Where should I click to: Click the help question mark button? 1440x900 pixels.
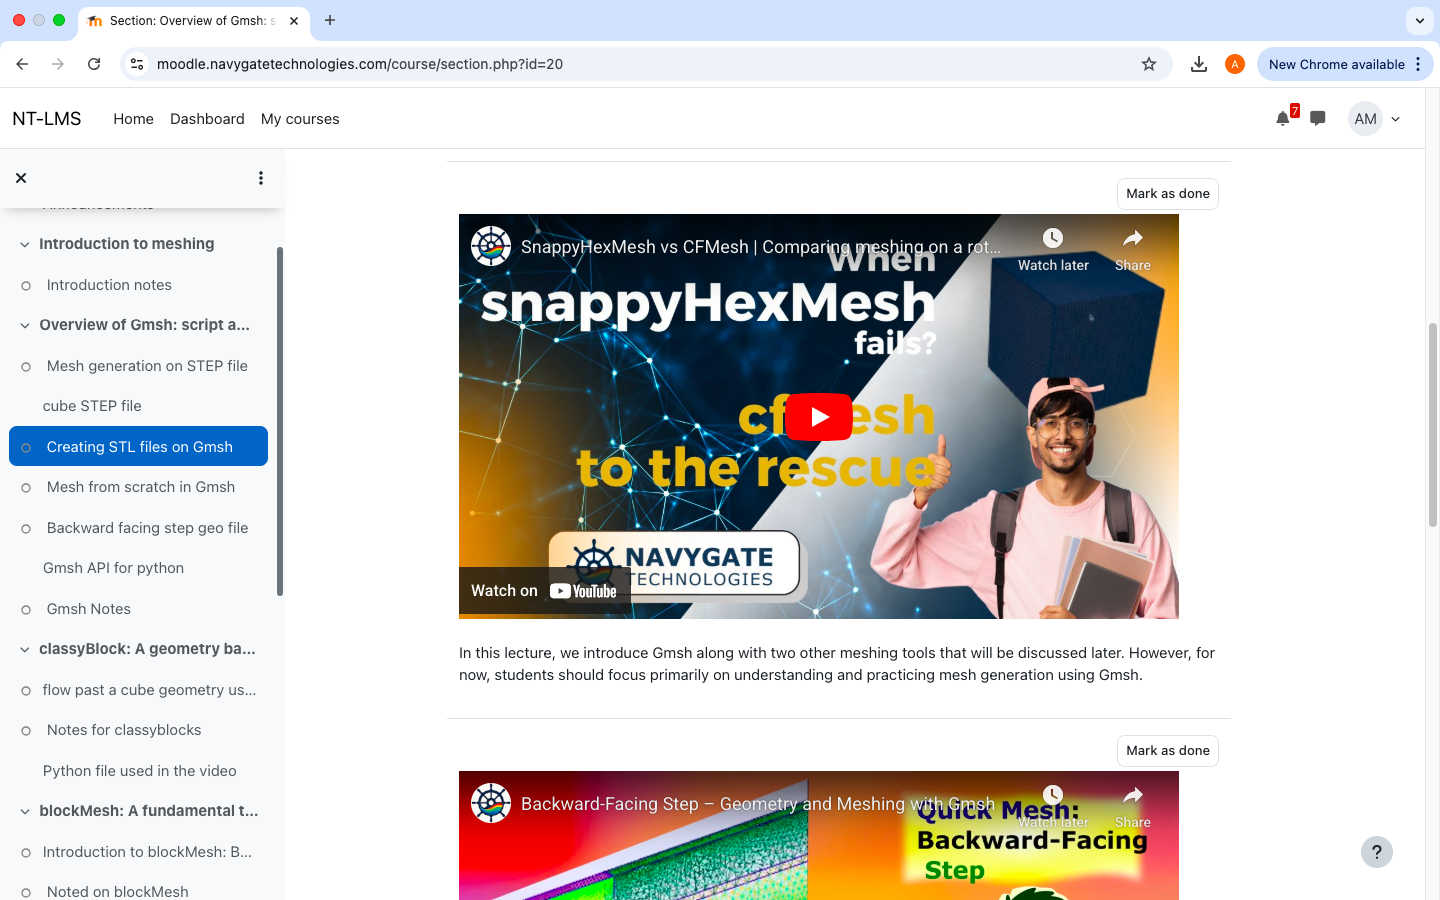(x=1376, y=852)
